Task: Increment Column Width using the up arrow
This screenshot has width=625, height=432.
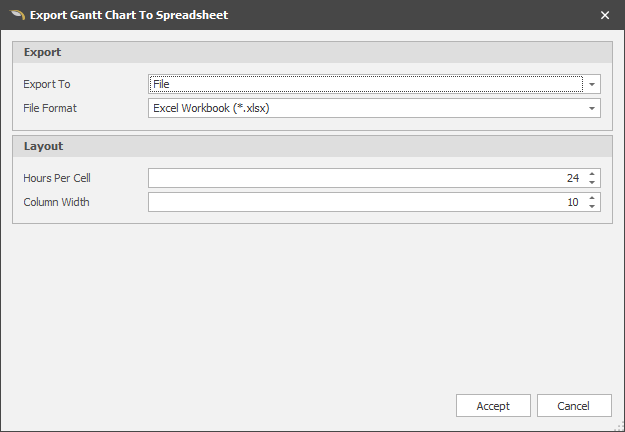Action: point(592,198)
